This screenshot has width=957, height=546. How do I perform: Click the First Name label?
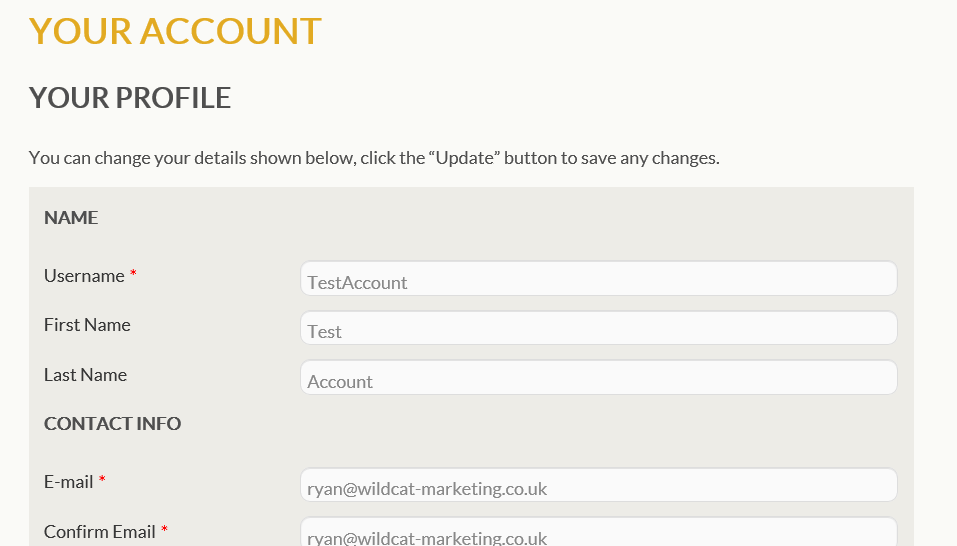87,325
